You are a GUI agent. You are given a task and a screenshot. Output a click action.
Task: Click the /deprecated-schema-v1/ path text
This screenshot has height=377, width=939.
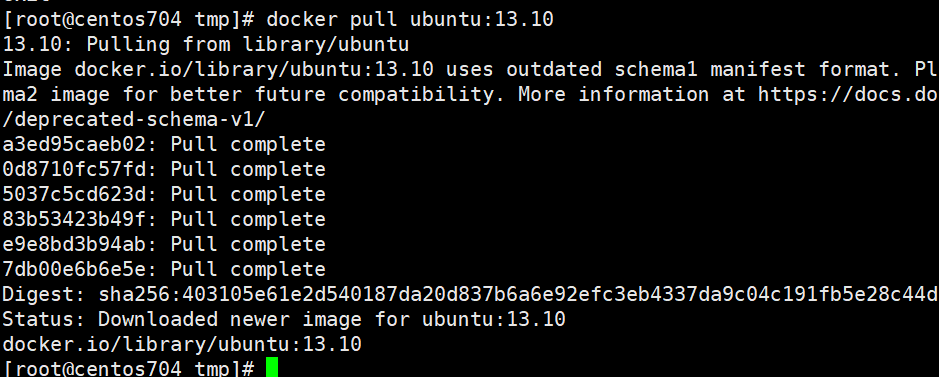click(x=134, y=120)
